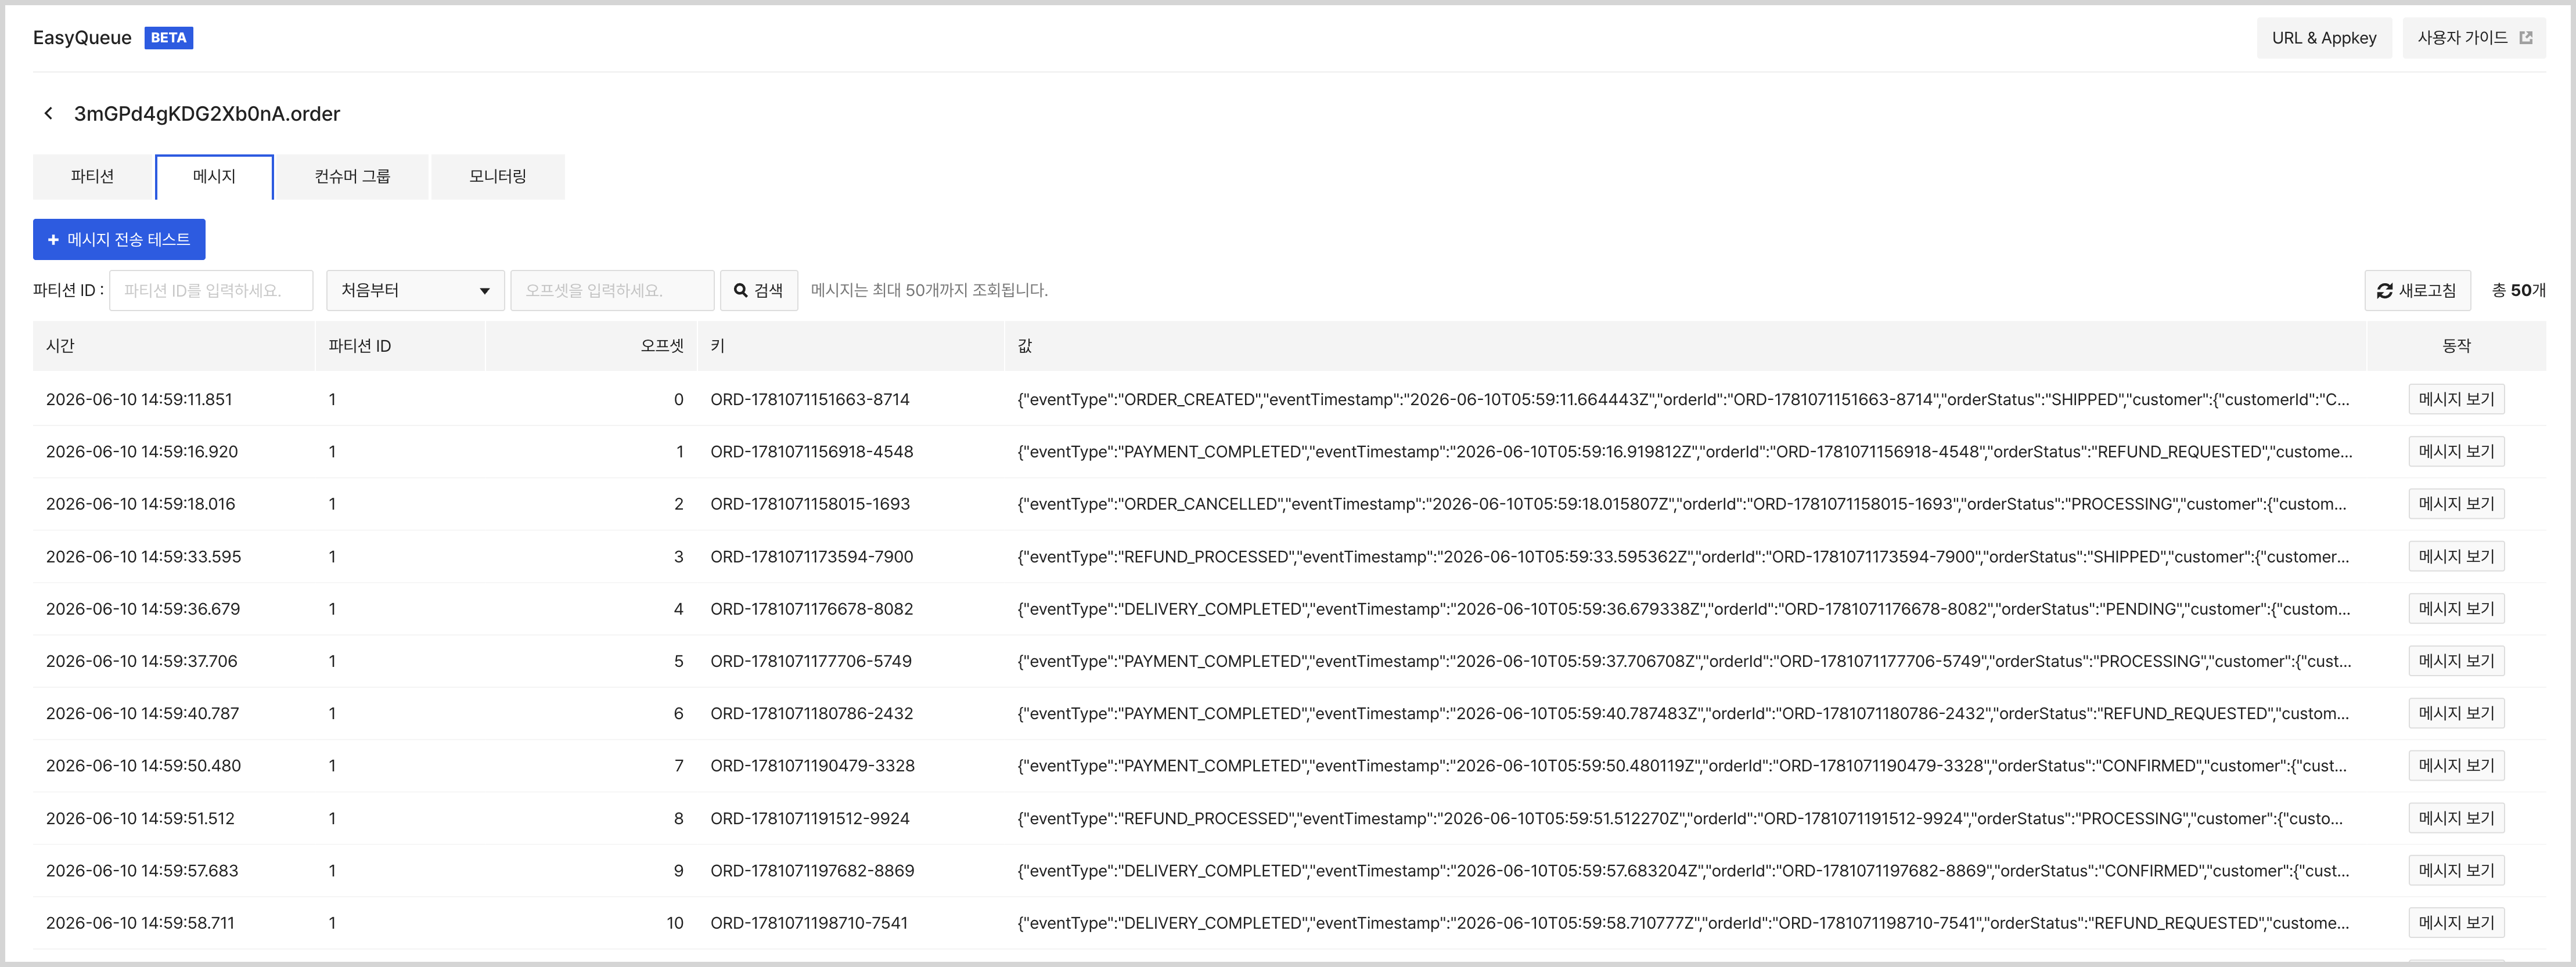Click key ORD-1781071180786-2432
This screenshot has height=967, width=2576.
tap(812, 714)
